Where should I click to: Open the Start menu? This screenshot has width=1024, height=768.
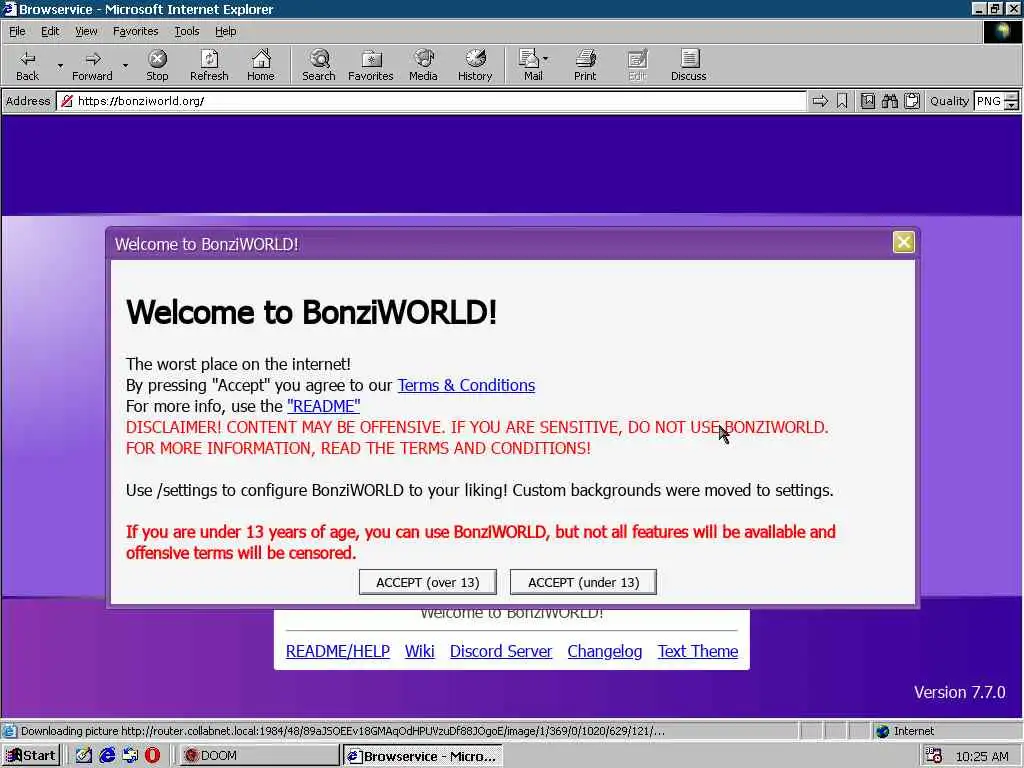click(31, 756)
